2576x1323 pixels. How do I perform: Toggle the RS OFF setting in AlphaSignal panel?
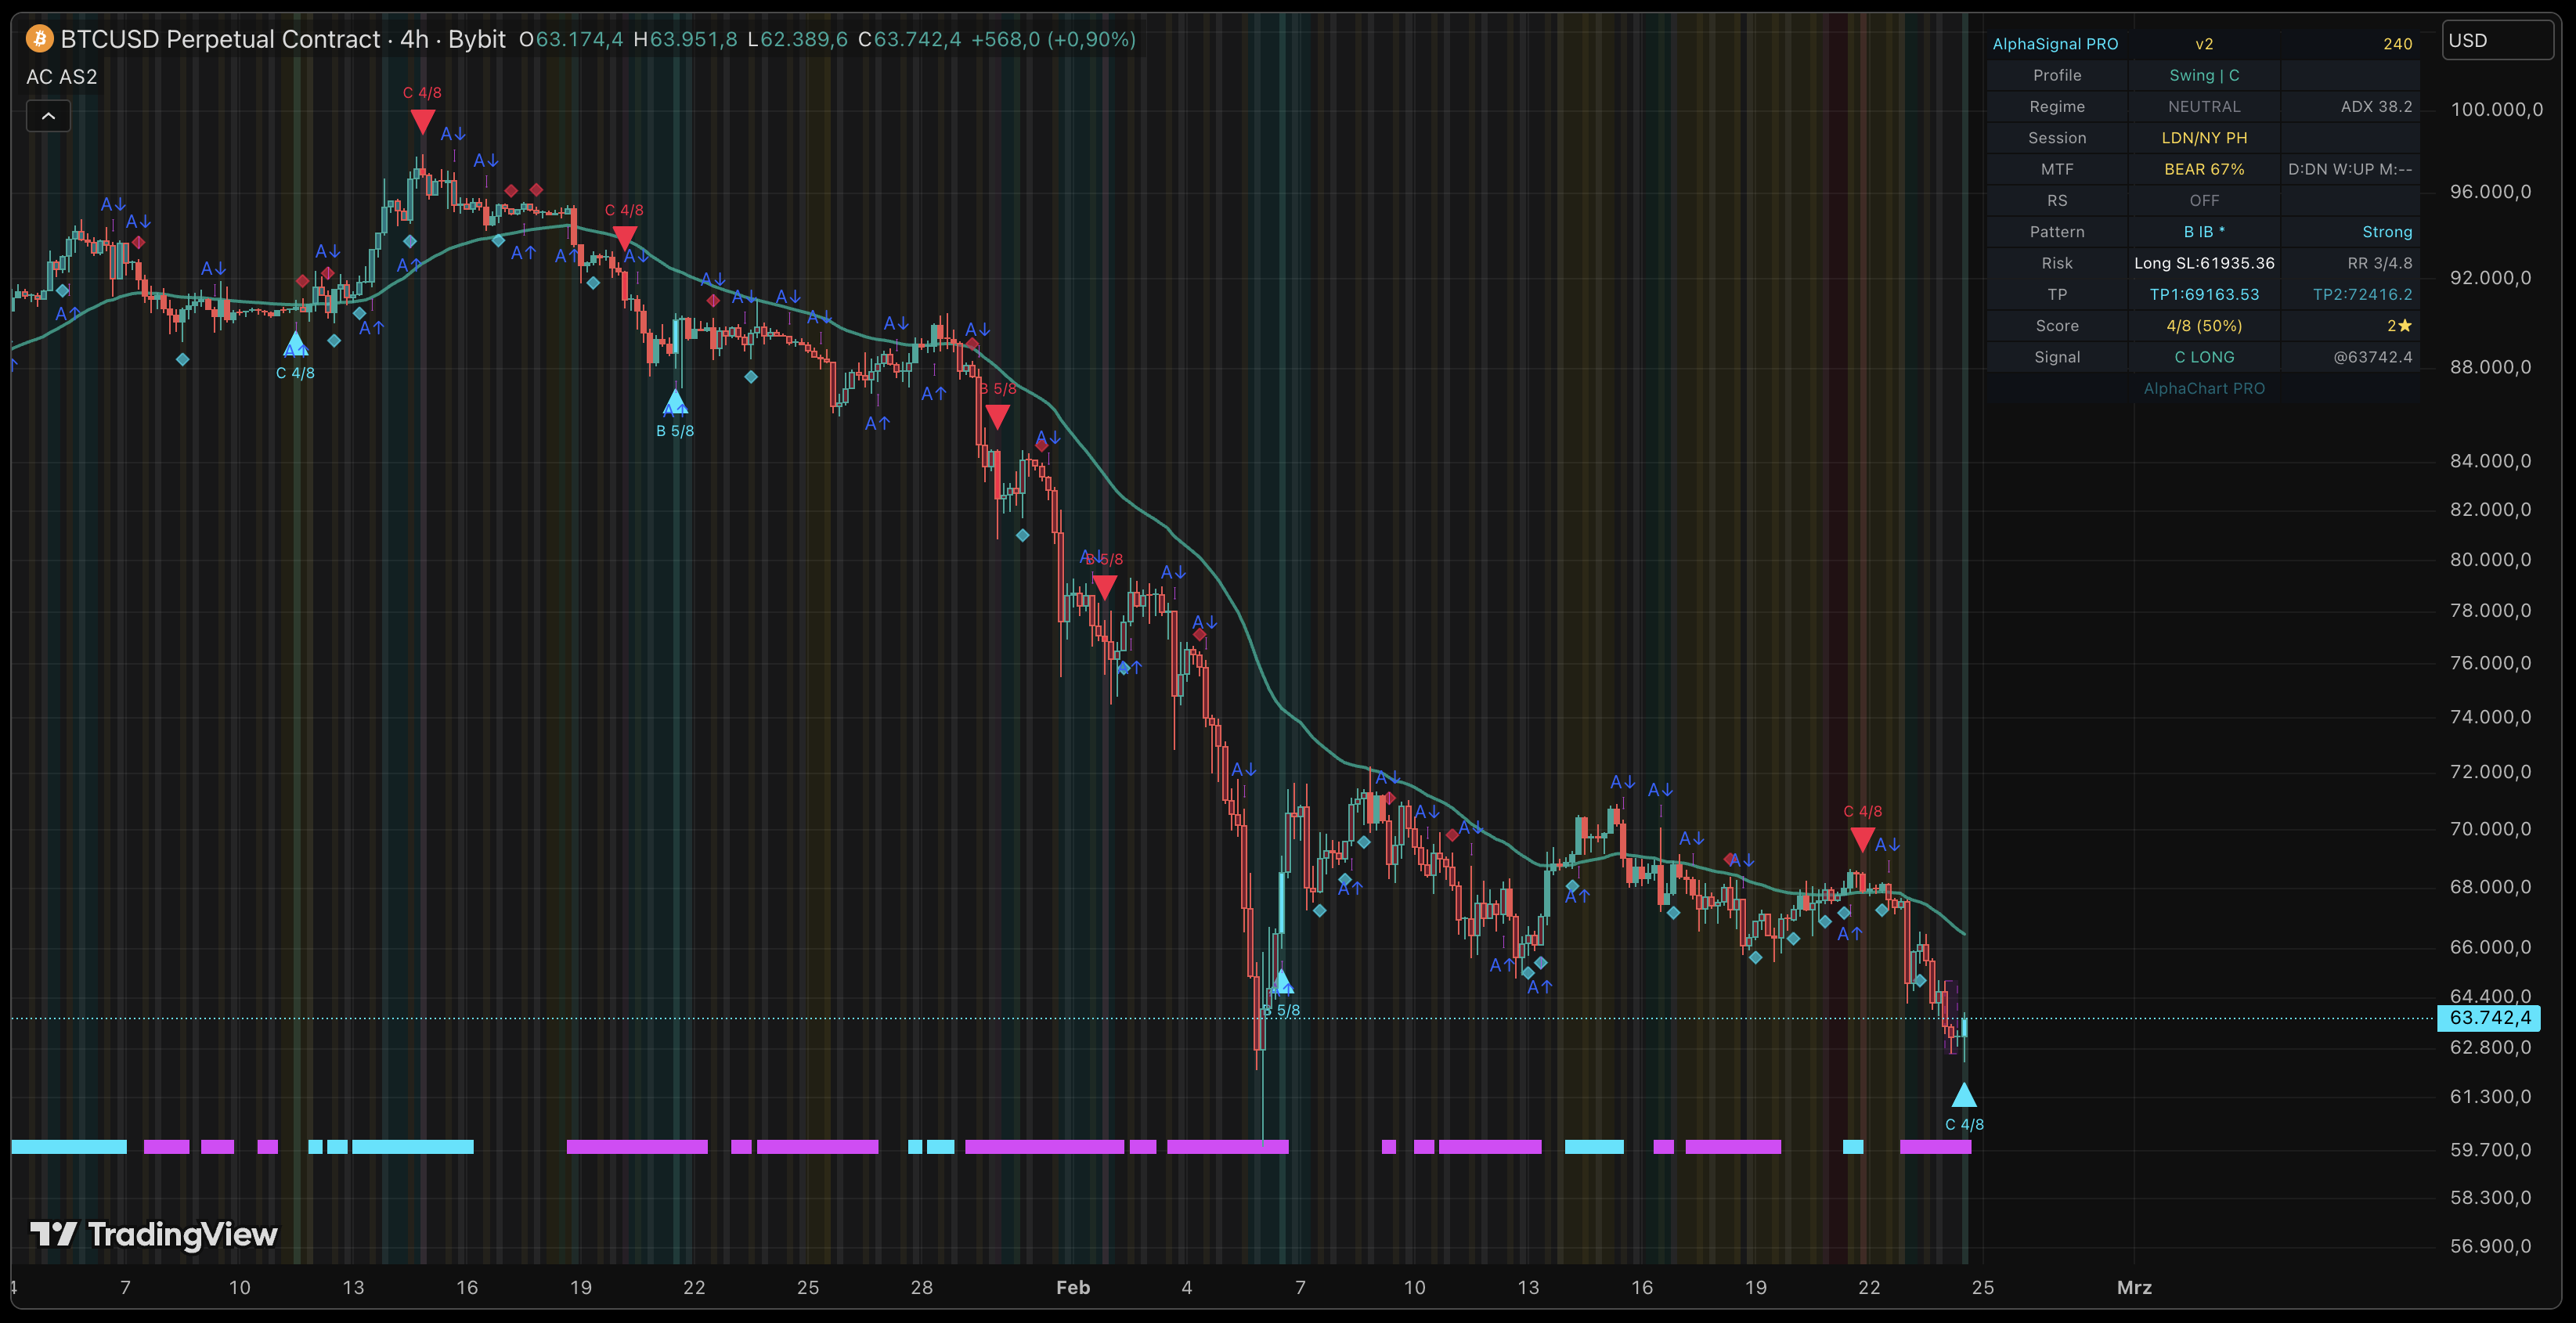(x=2203, y=200)
